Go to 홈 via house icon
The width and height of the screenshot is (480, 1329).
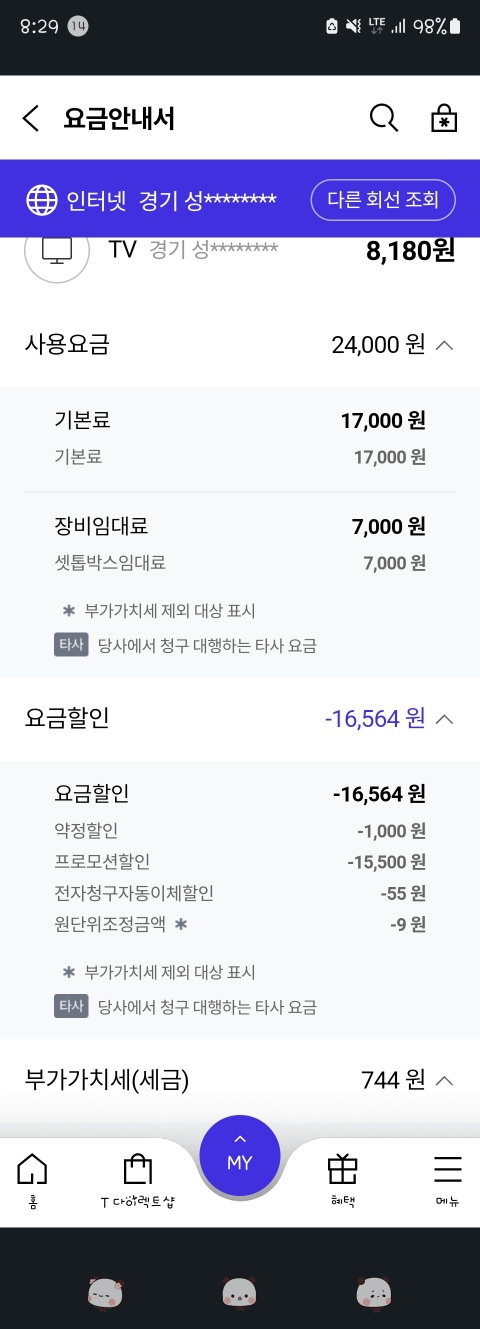[32, 1181]
